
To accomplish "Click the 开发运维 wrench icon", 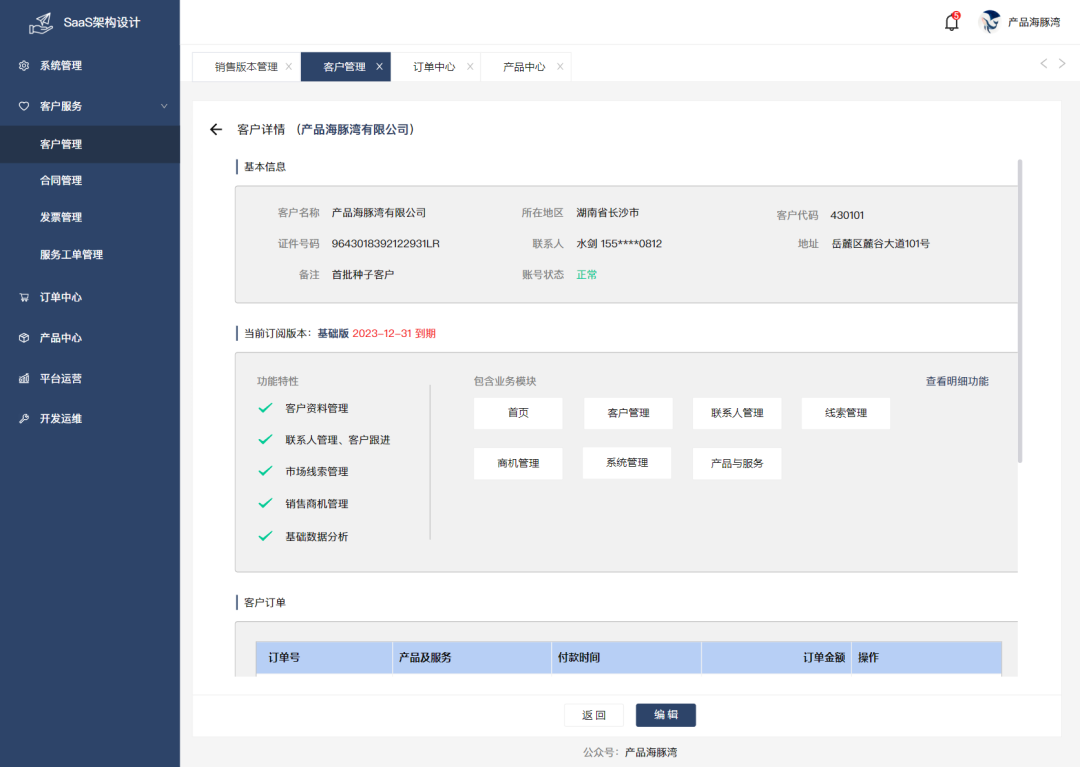I will (24, 419).
